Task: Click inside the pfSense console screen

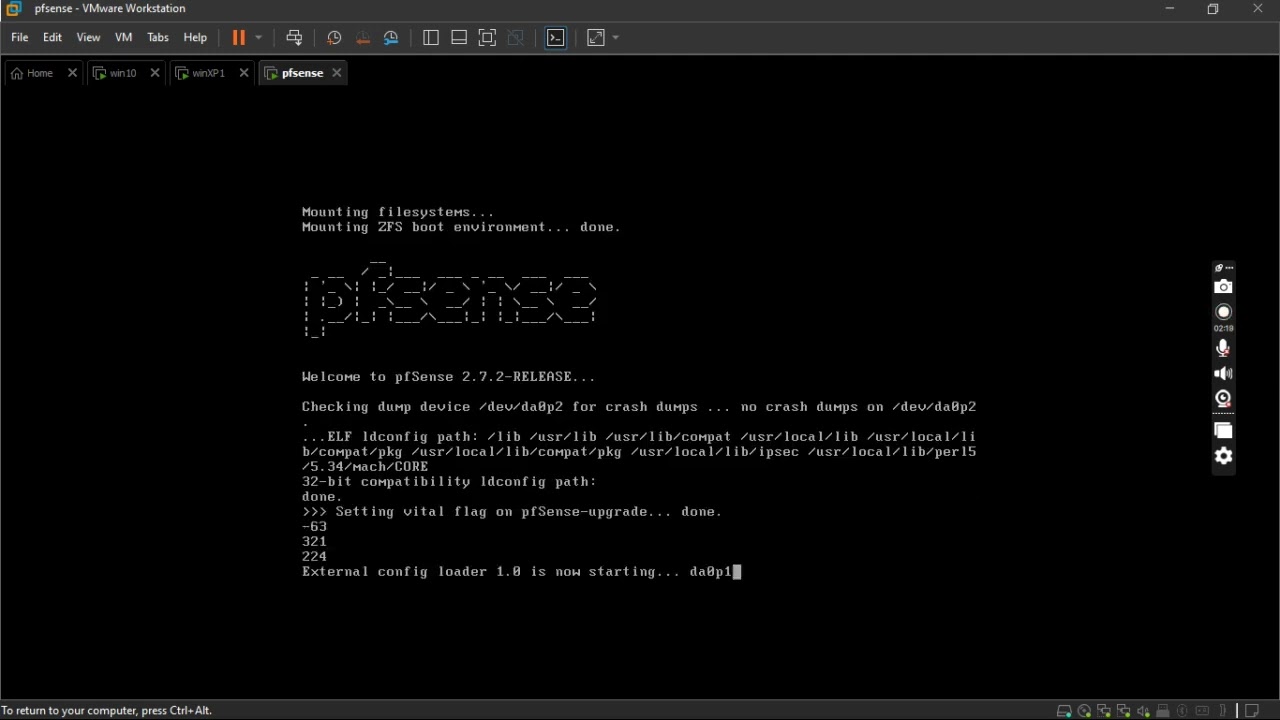Action: 640,392
